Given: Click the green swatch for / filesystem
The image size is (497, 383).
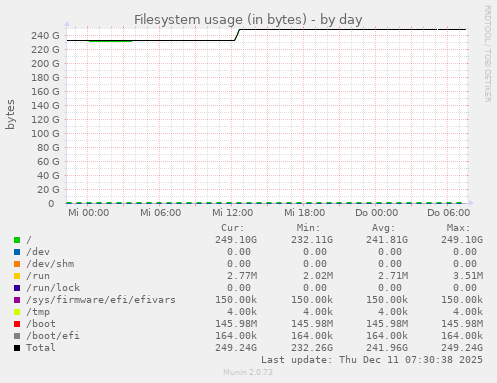Looking at the screenshot, I should (x=17, y=240).
